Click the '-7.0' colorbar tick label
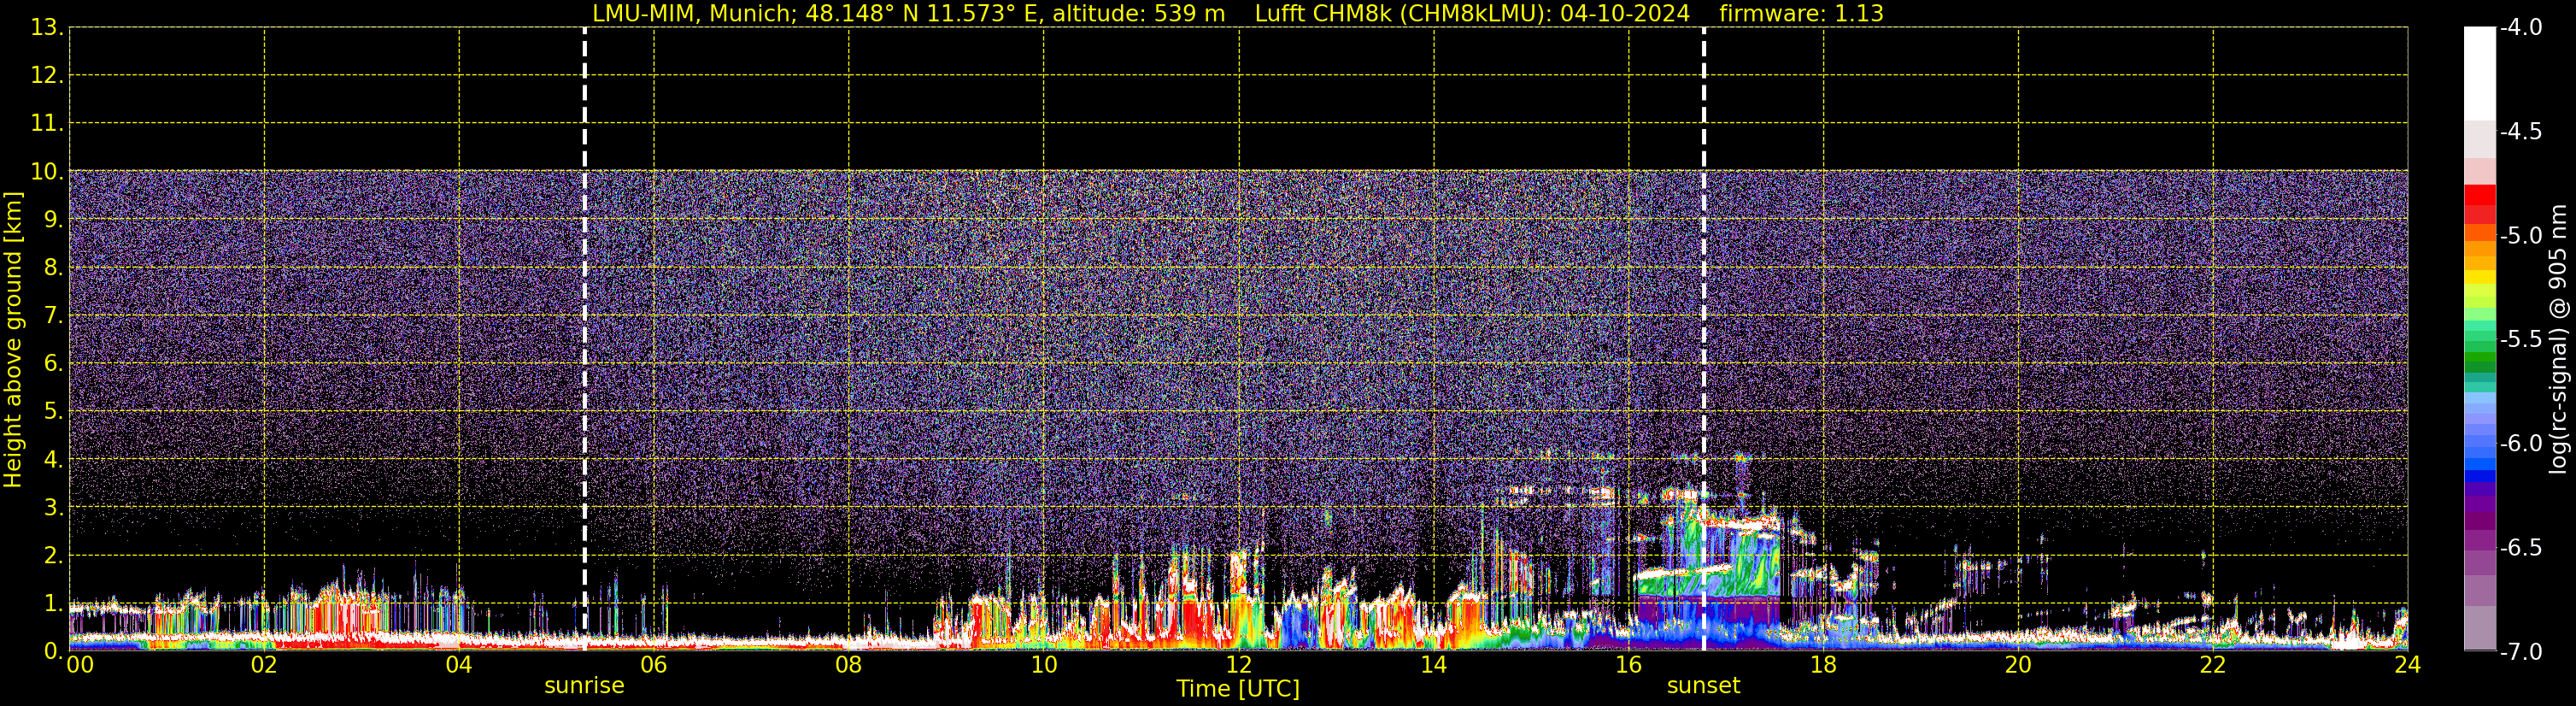 pyautogui.click(x=2521, y=652)
